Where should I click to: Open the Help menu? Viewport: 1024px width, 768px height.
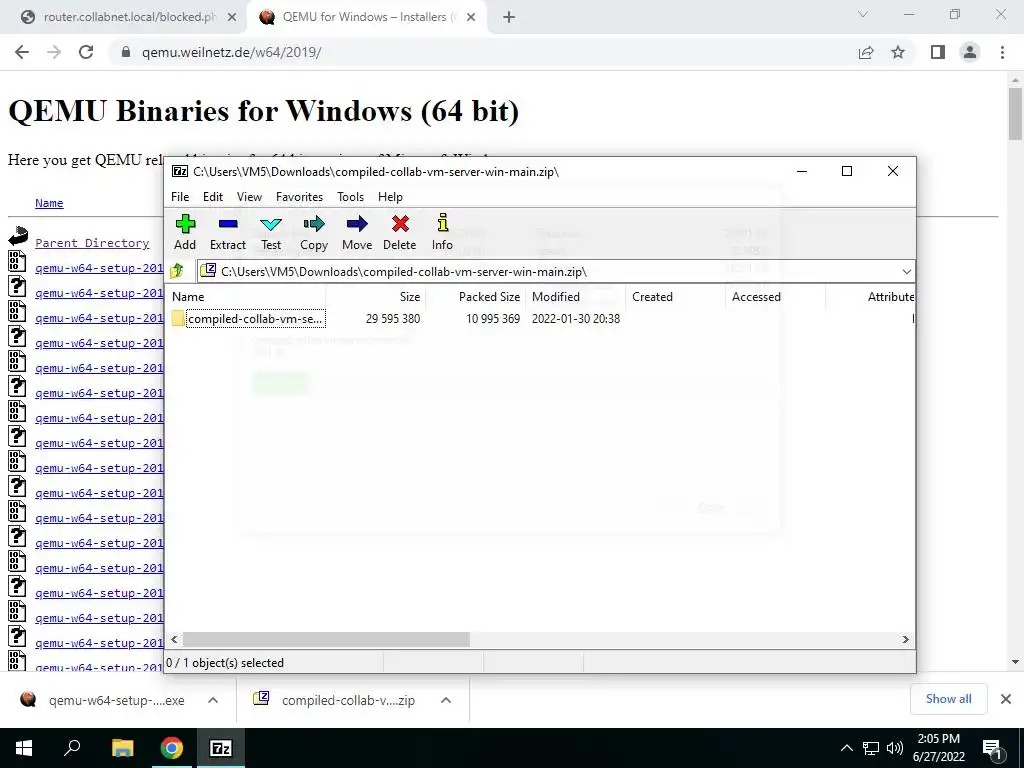click(x=390, y=197)
